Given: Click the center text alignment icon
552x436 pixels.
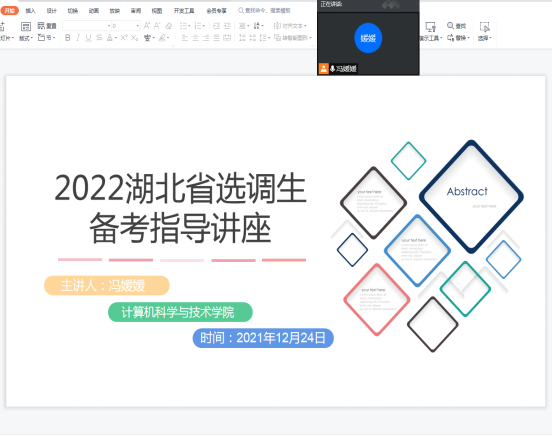Looking at the screenshot, I should tap(195, 38).
